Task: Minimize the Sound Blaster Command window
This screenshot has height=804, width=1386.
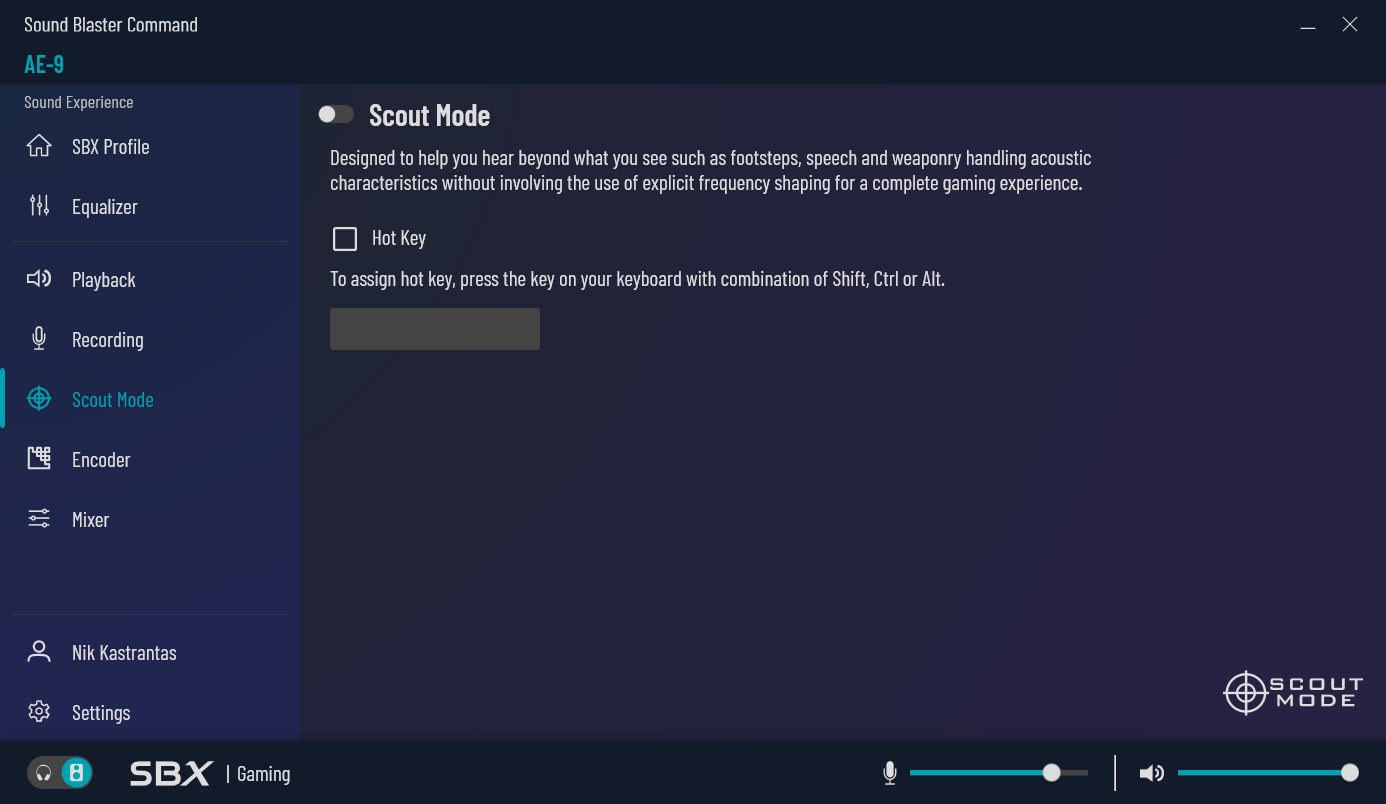Action: pyautogui.click(x=1308, y=26)
